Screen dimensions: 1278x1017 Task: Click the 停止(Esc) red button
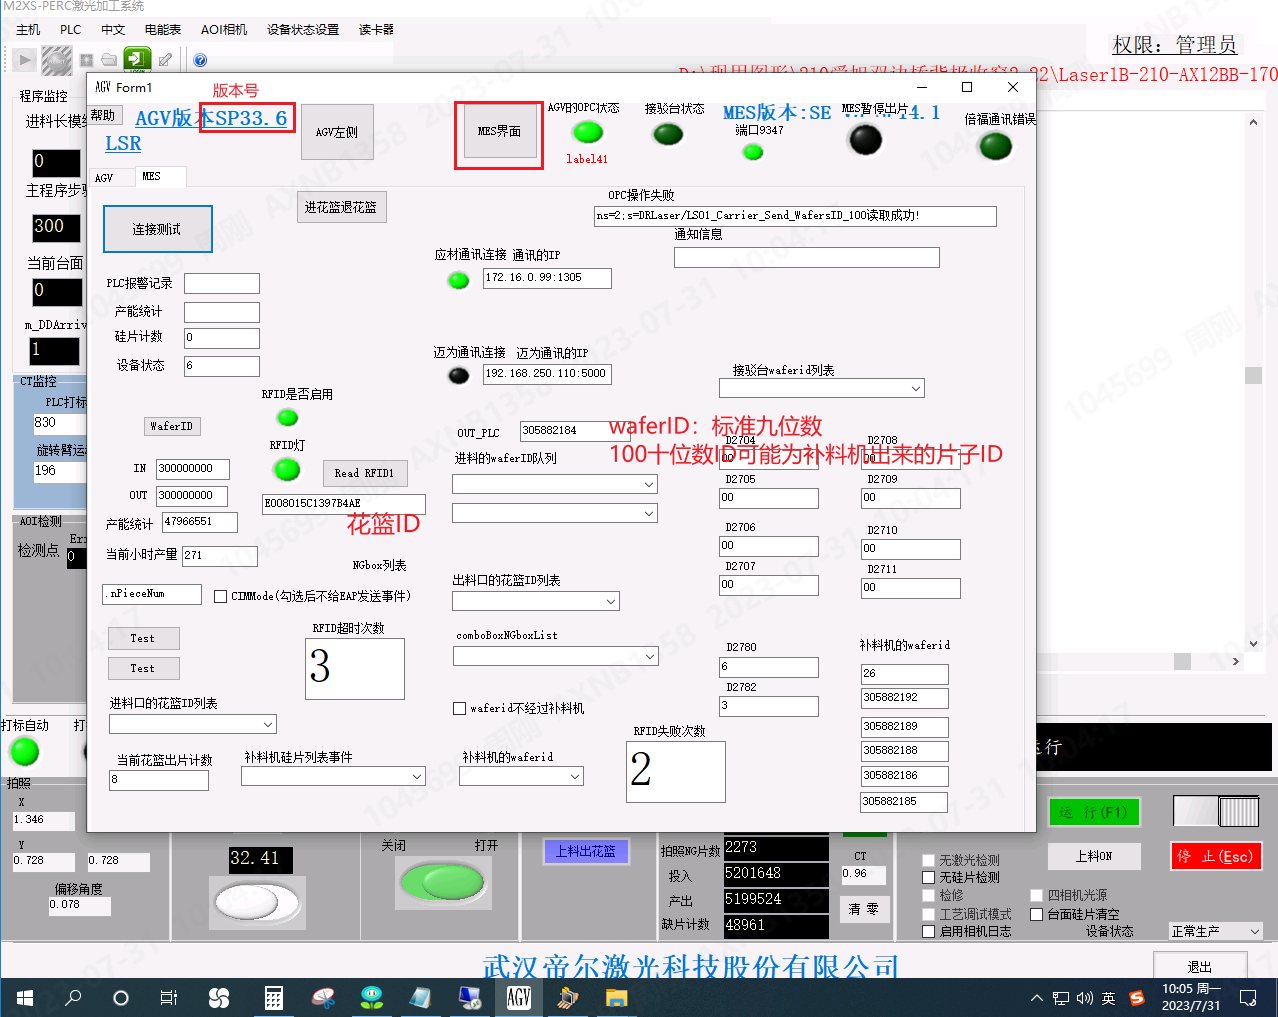[1216, 856]
